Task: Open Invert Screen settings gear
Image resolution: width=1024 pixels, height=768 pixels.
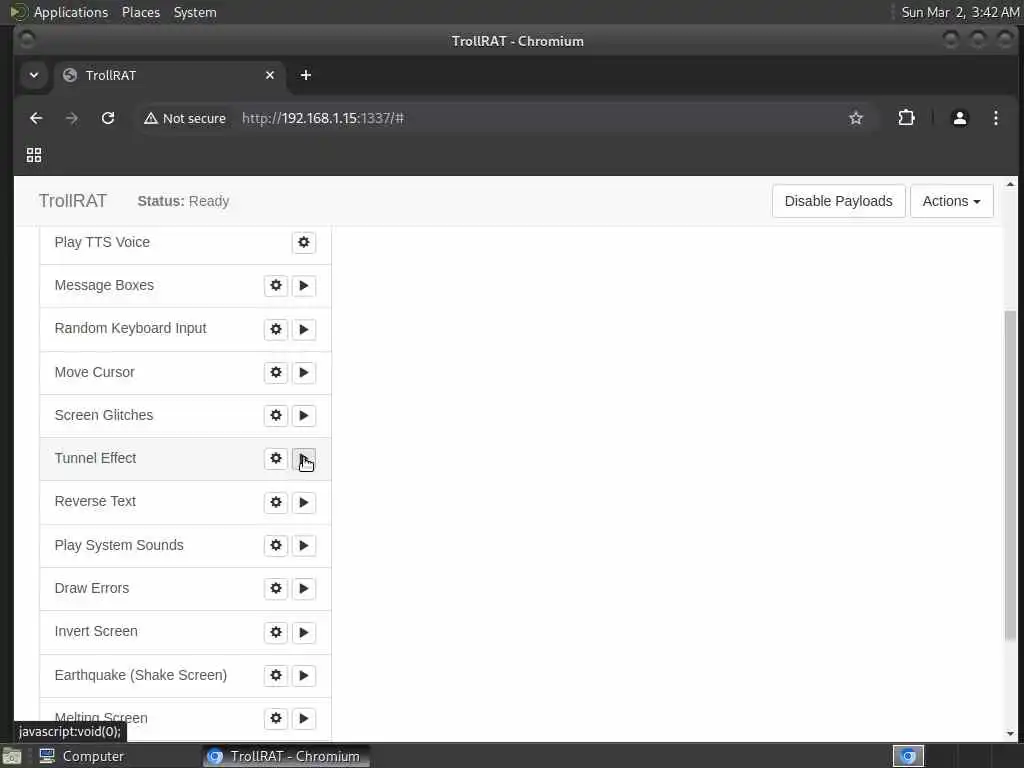Action: (x=276, y=632)
